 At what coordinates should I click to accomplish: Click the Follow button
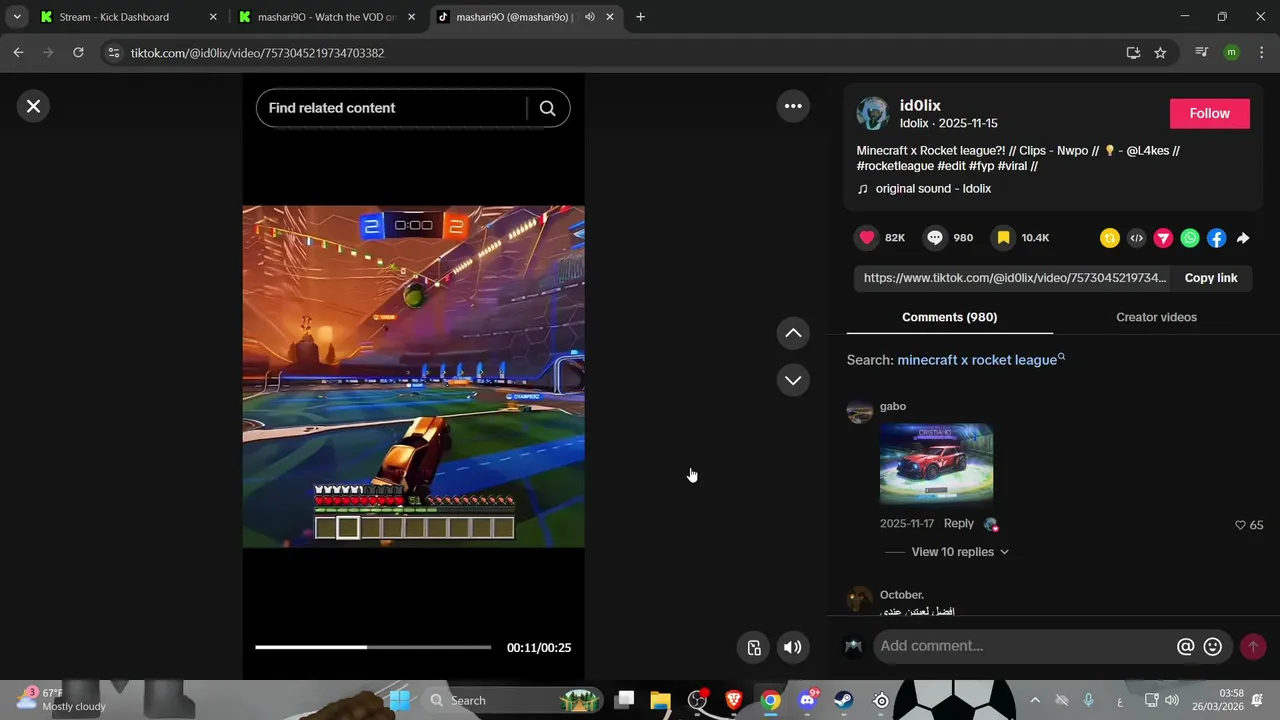[1210, 114]
